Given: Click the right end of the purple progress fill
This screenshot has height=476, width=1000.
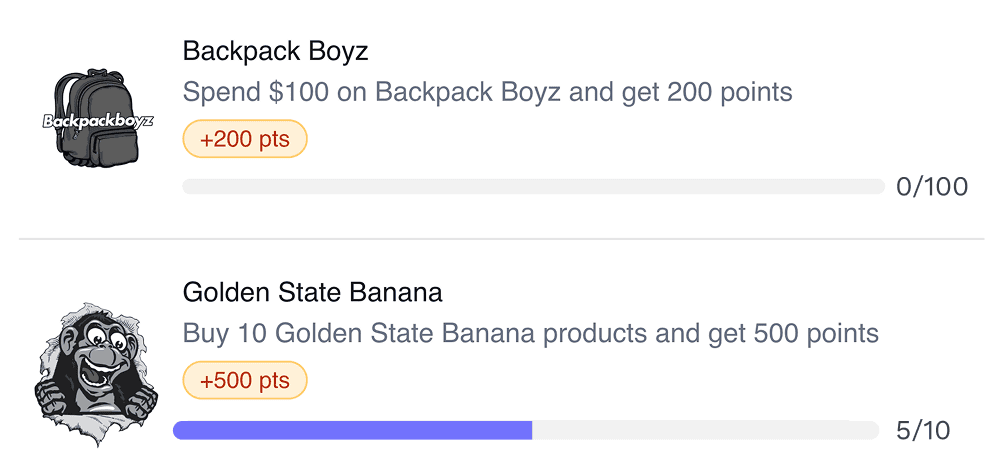Looking at the screenshot, I should (528, 430).
